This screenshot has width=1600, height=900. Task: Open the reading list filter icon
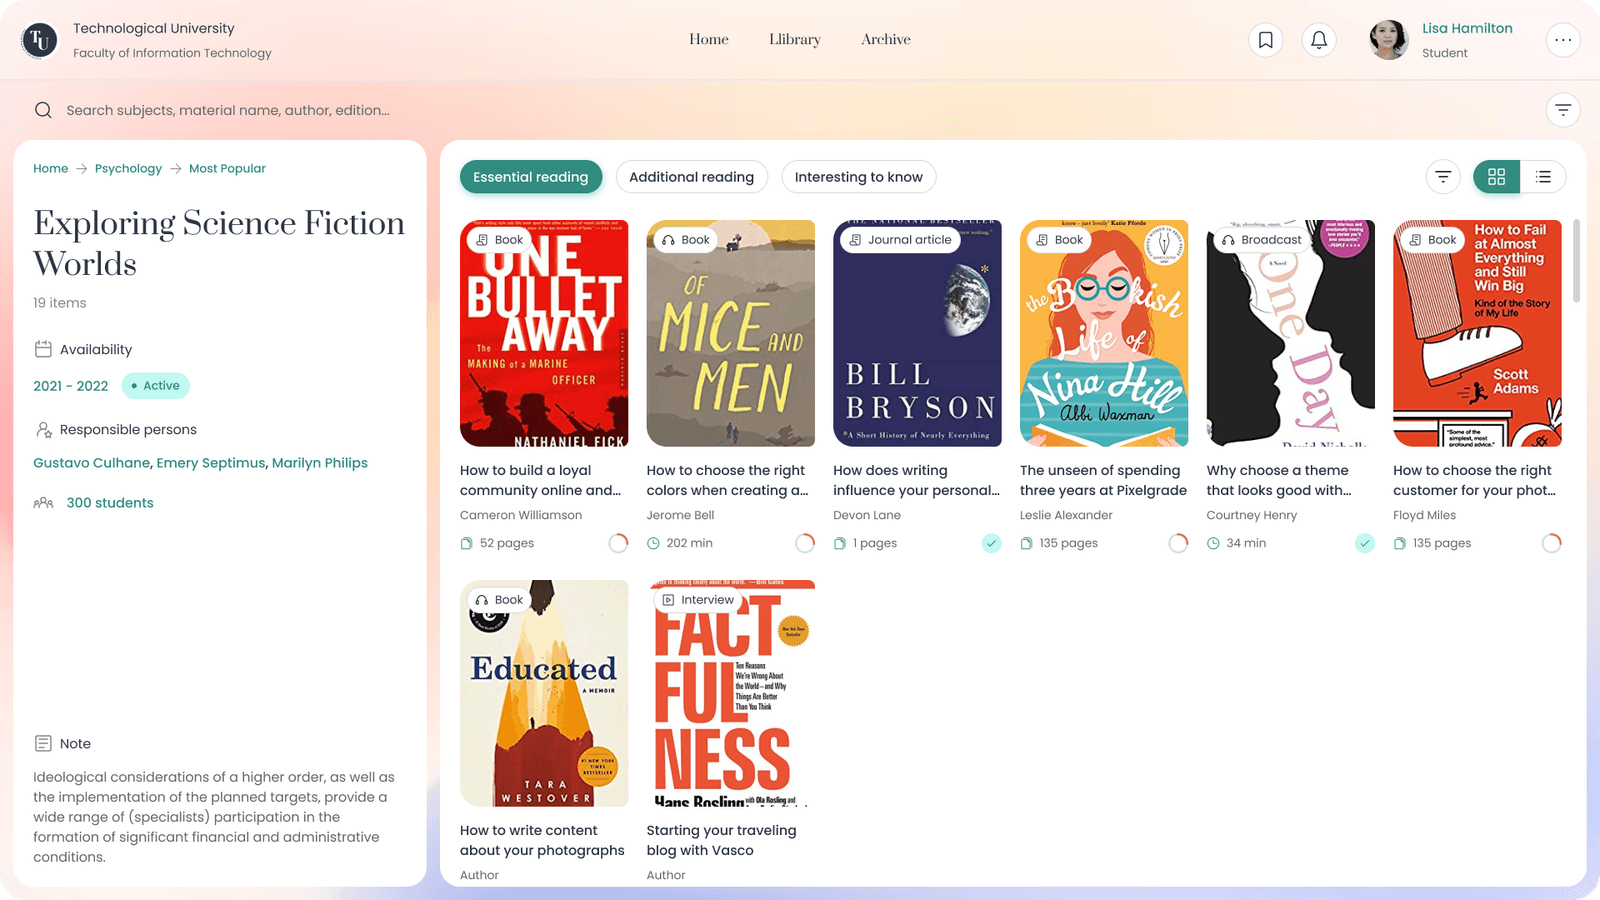click(1443, 177)
